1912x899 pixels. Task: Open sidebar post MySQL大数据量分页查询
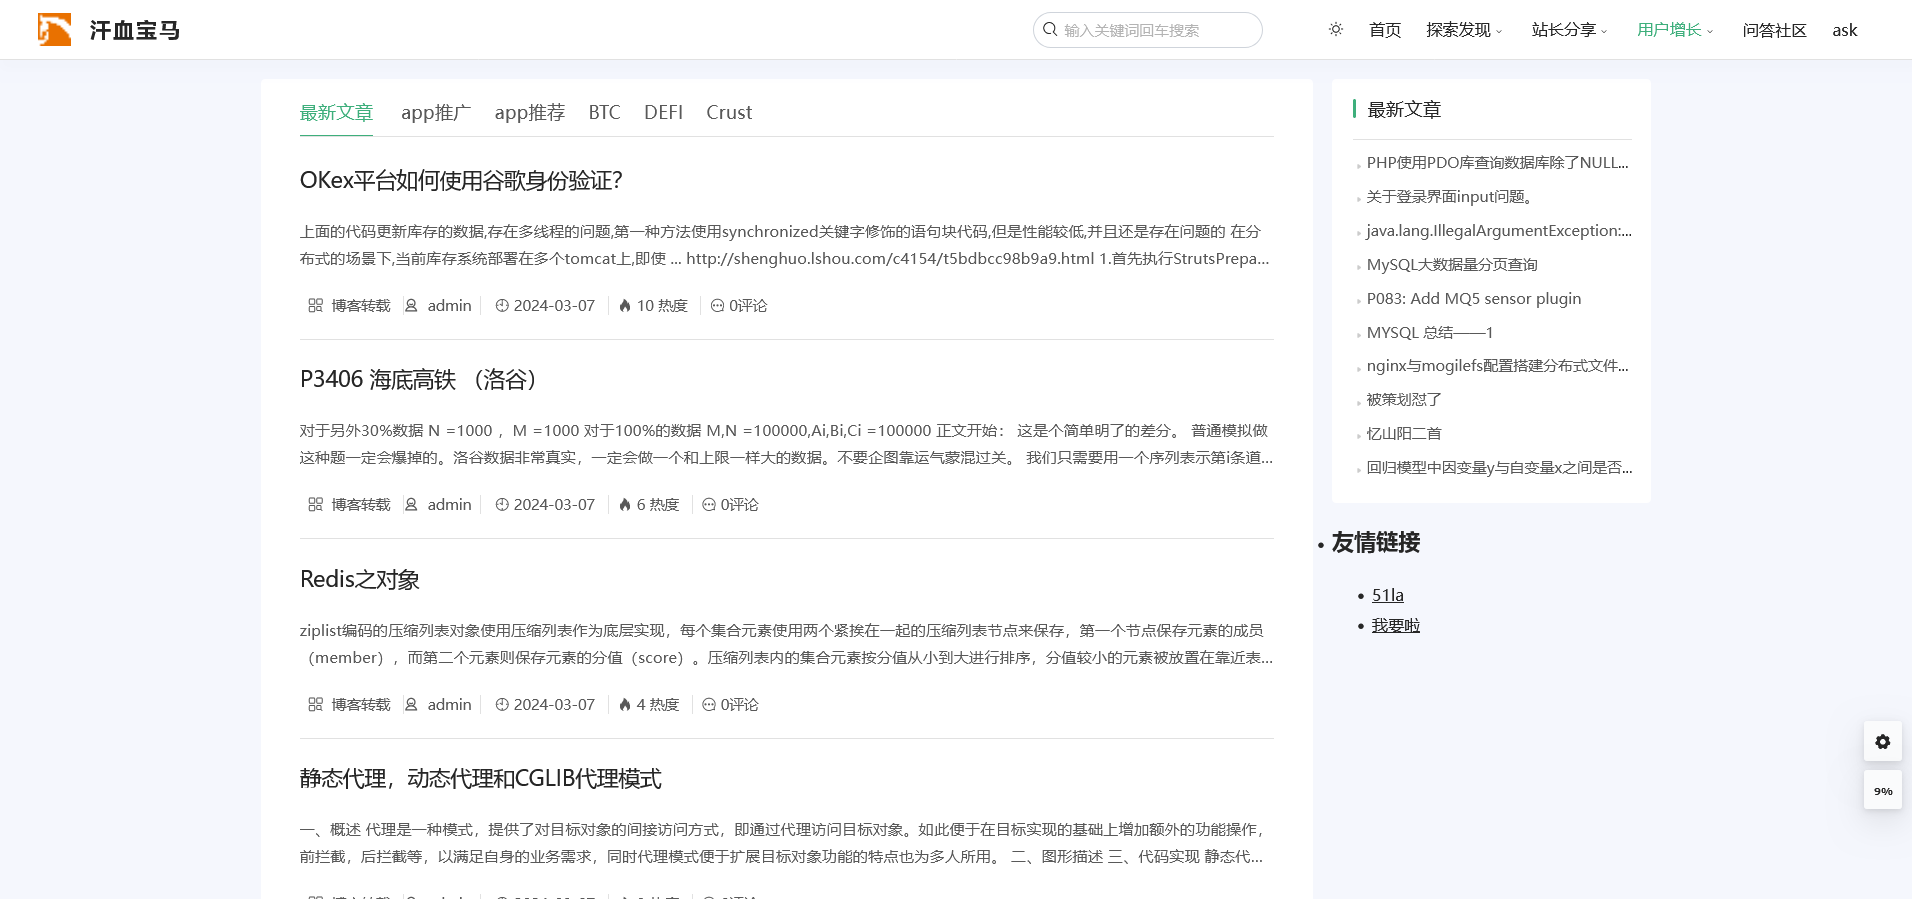(x=1452, y=265)
